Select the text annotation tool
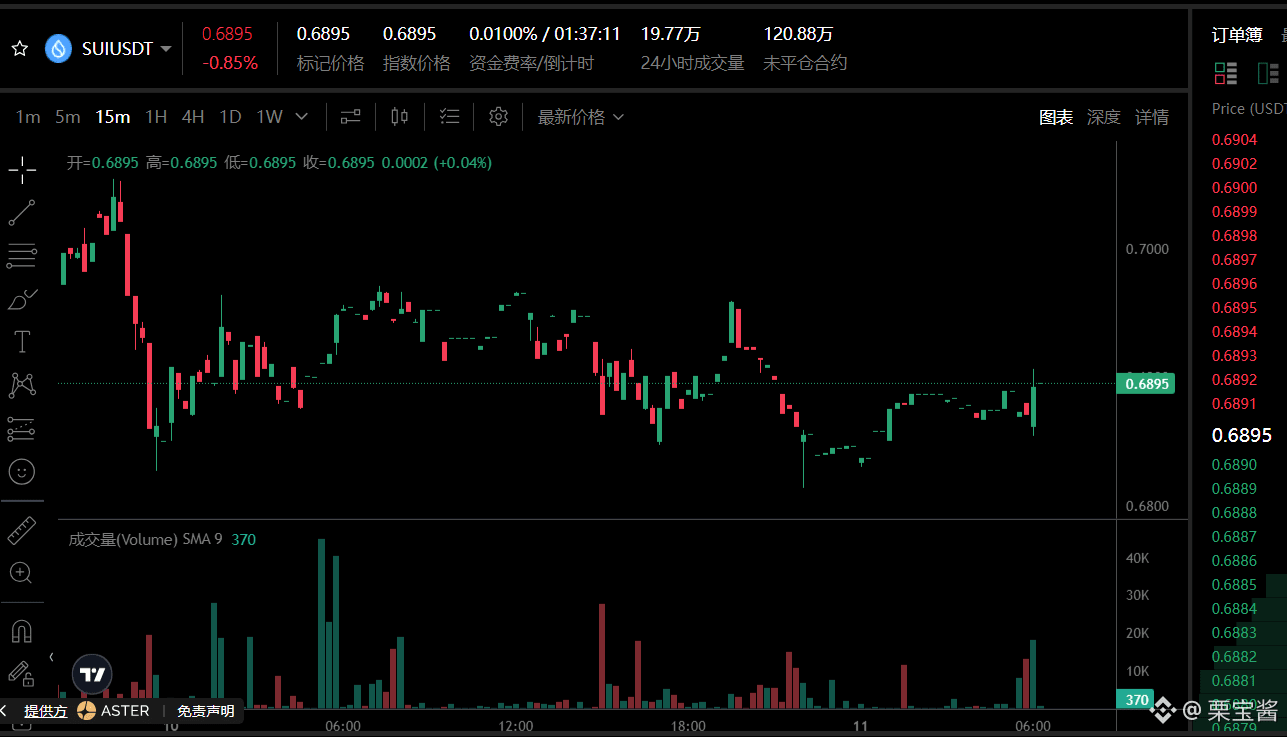The image size is (1287, 737). pyautogui.click(x=22, y=342)
